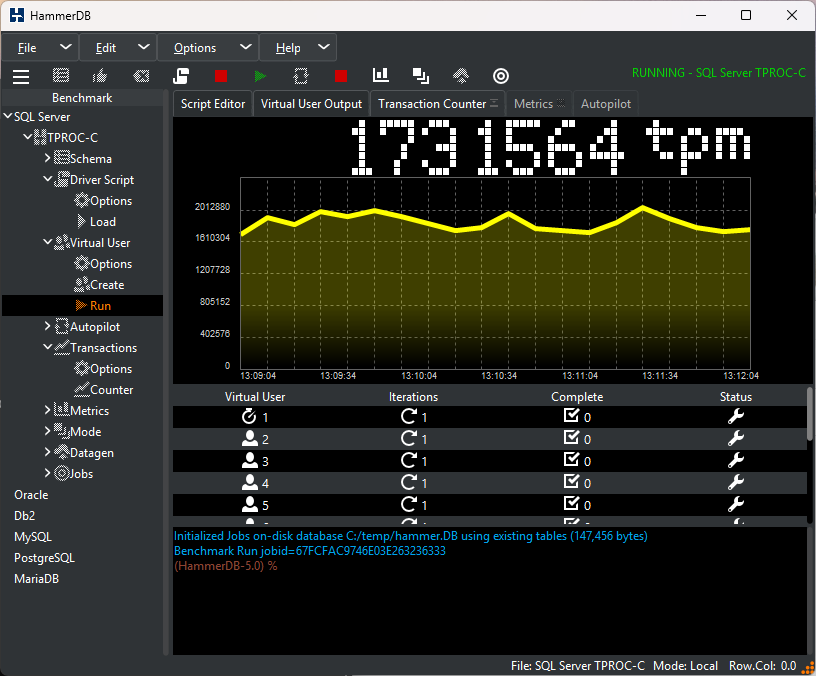Click the Delete Schema toolbar icon
The height and width of the screenshot is (676, 816).
pyautogui.click(x=141, y=76)
